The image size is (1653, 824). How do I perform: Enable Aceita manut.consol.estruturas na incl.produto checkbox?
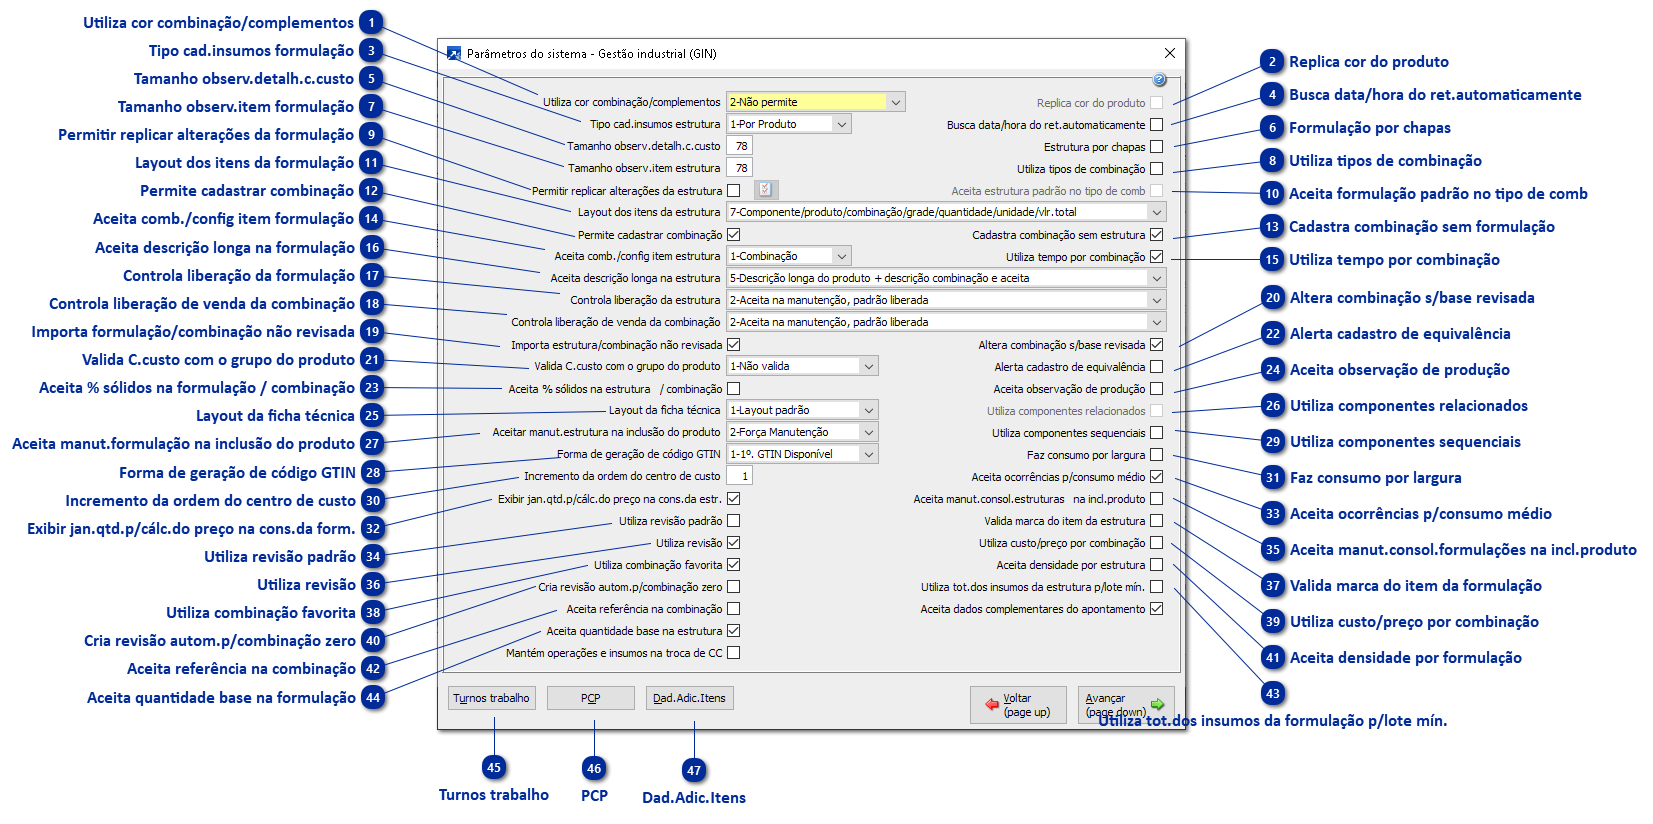click(x=1157, y=499)
